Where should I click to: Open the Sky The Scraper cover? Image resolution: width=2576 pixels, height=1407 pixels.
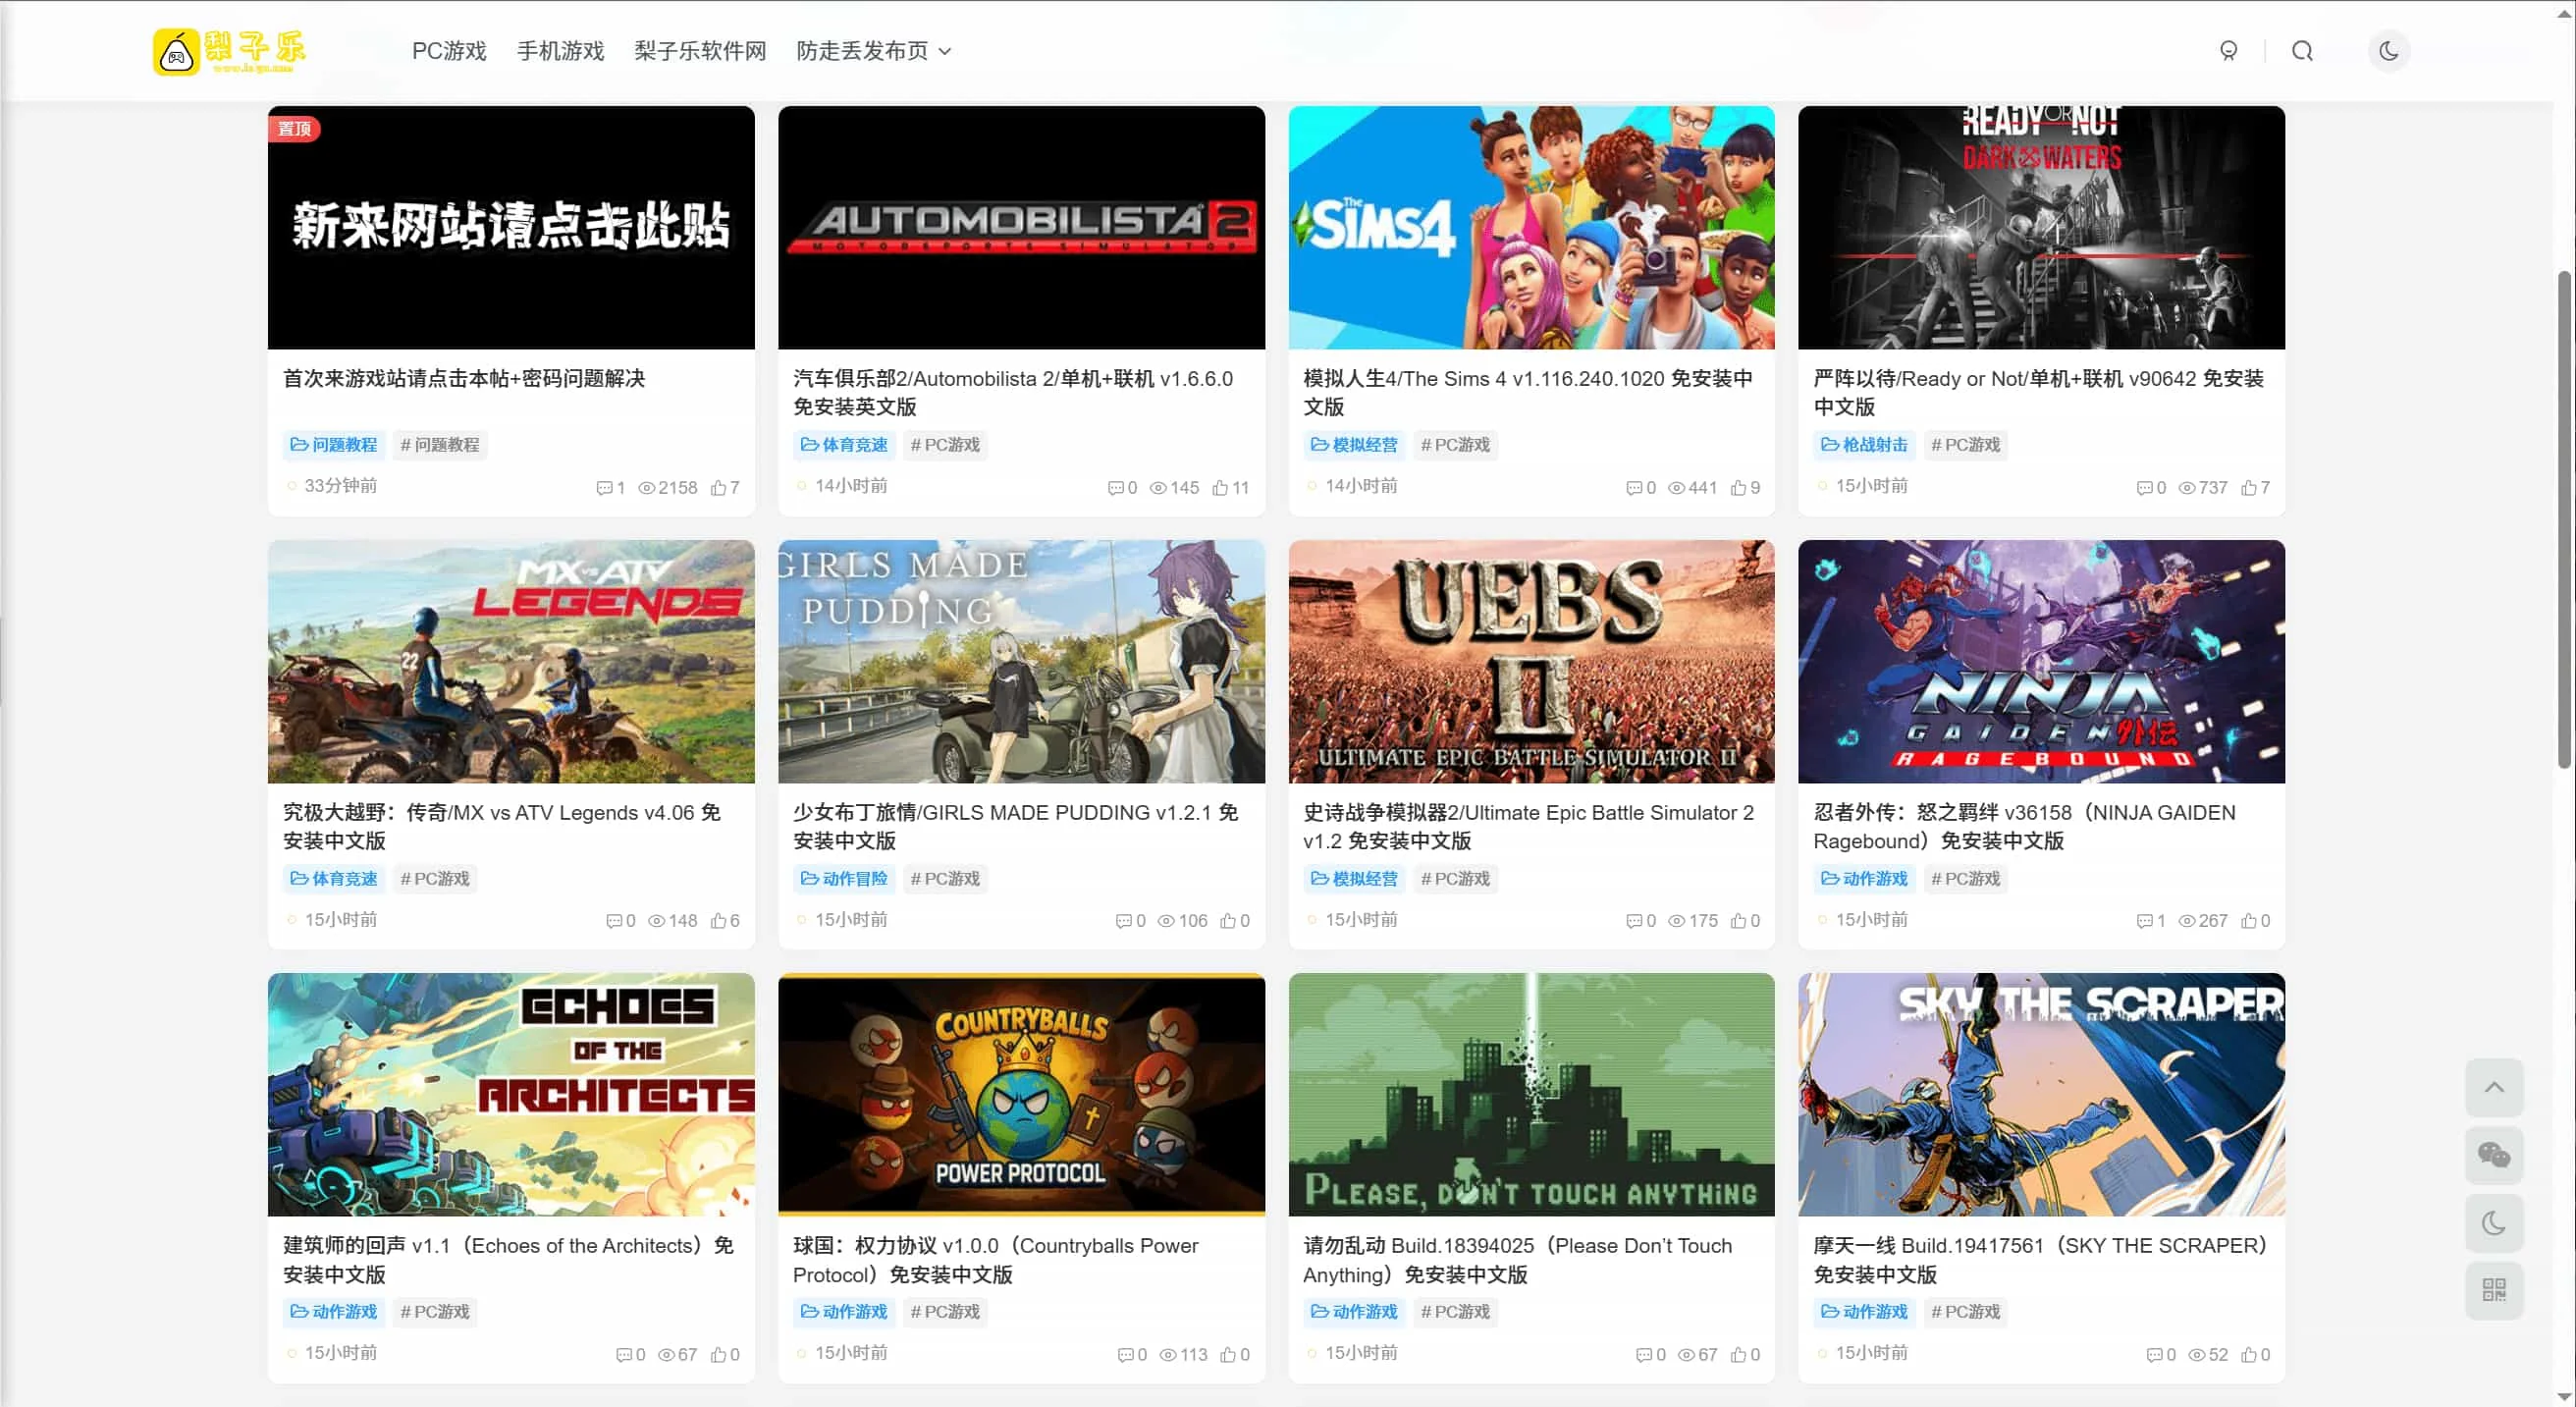[x=2041, y=1094]
